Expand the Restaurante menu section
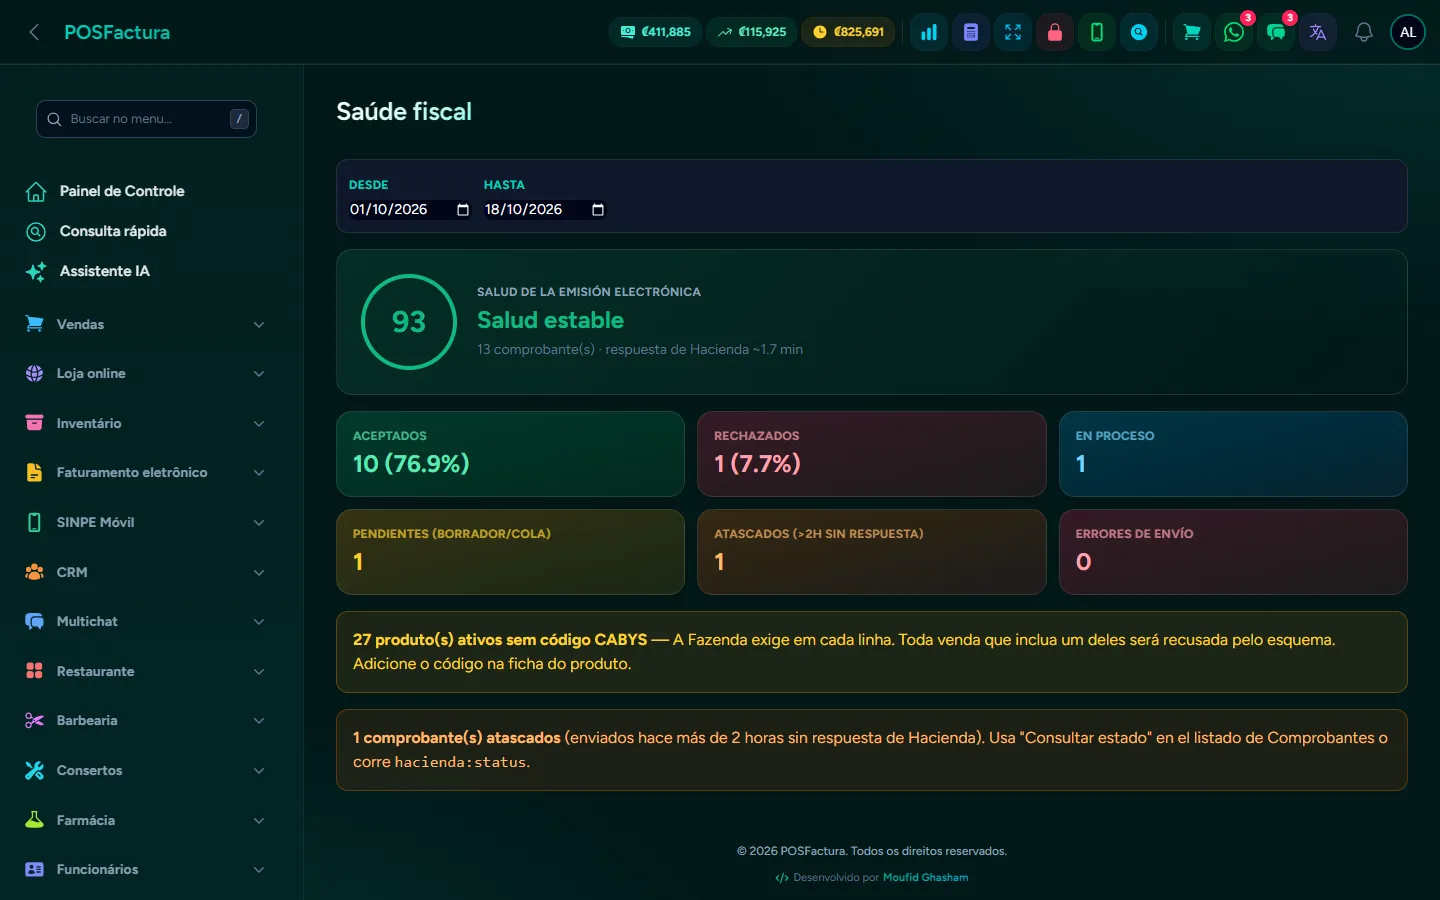 (x=146, y=671)
